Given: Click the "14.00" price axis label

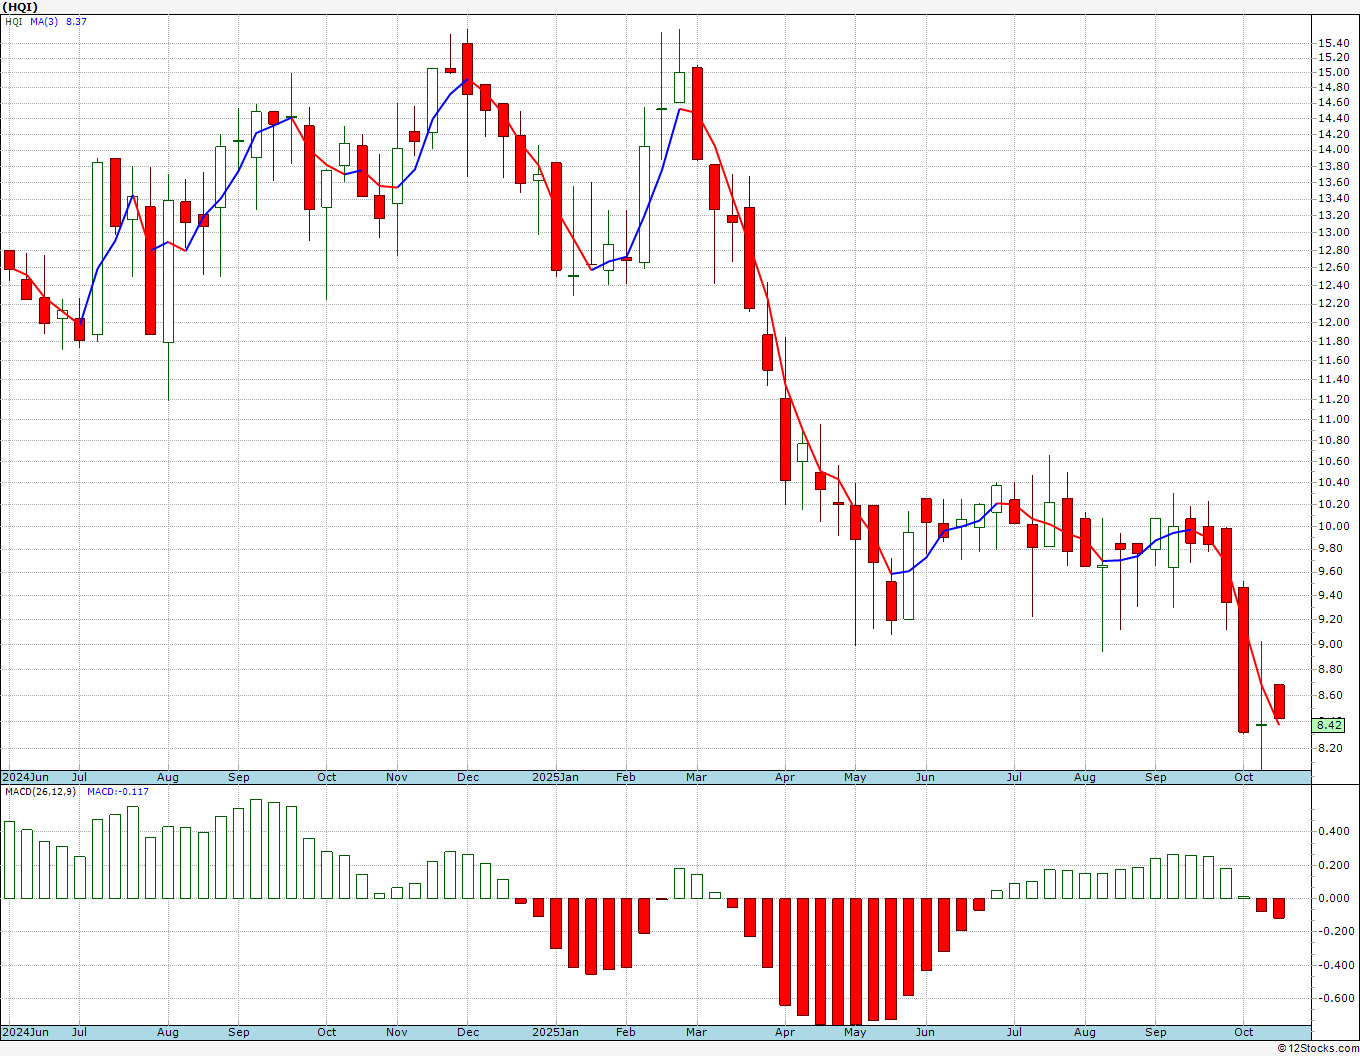Looking at the screenshot, I should [x=1333, y=150].
